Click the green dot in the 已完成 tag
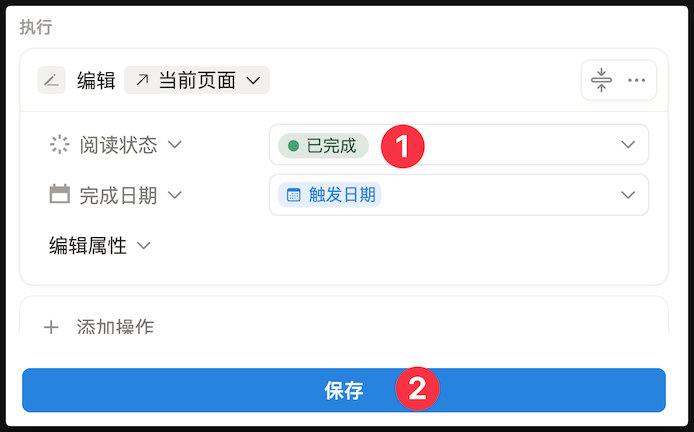 click(293, 146)
